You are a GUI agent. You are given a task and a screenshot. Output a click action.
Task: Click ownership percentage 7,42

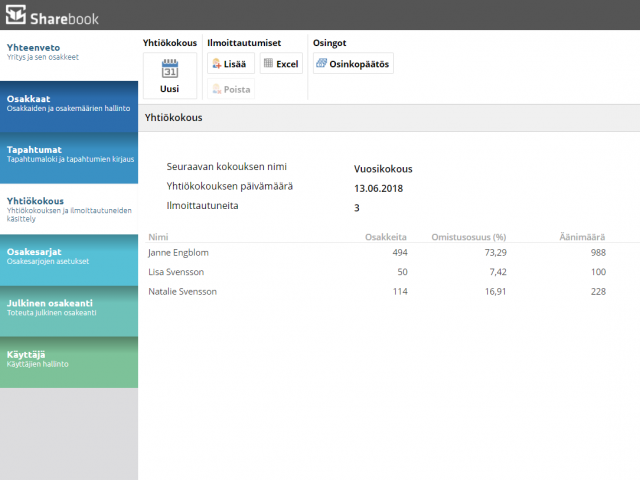click(x=498, y=272)
